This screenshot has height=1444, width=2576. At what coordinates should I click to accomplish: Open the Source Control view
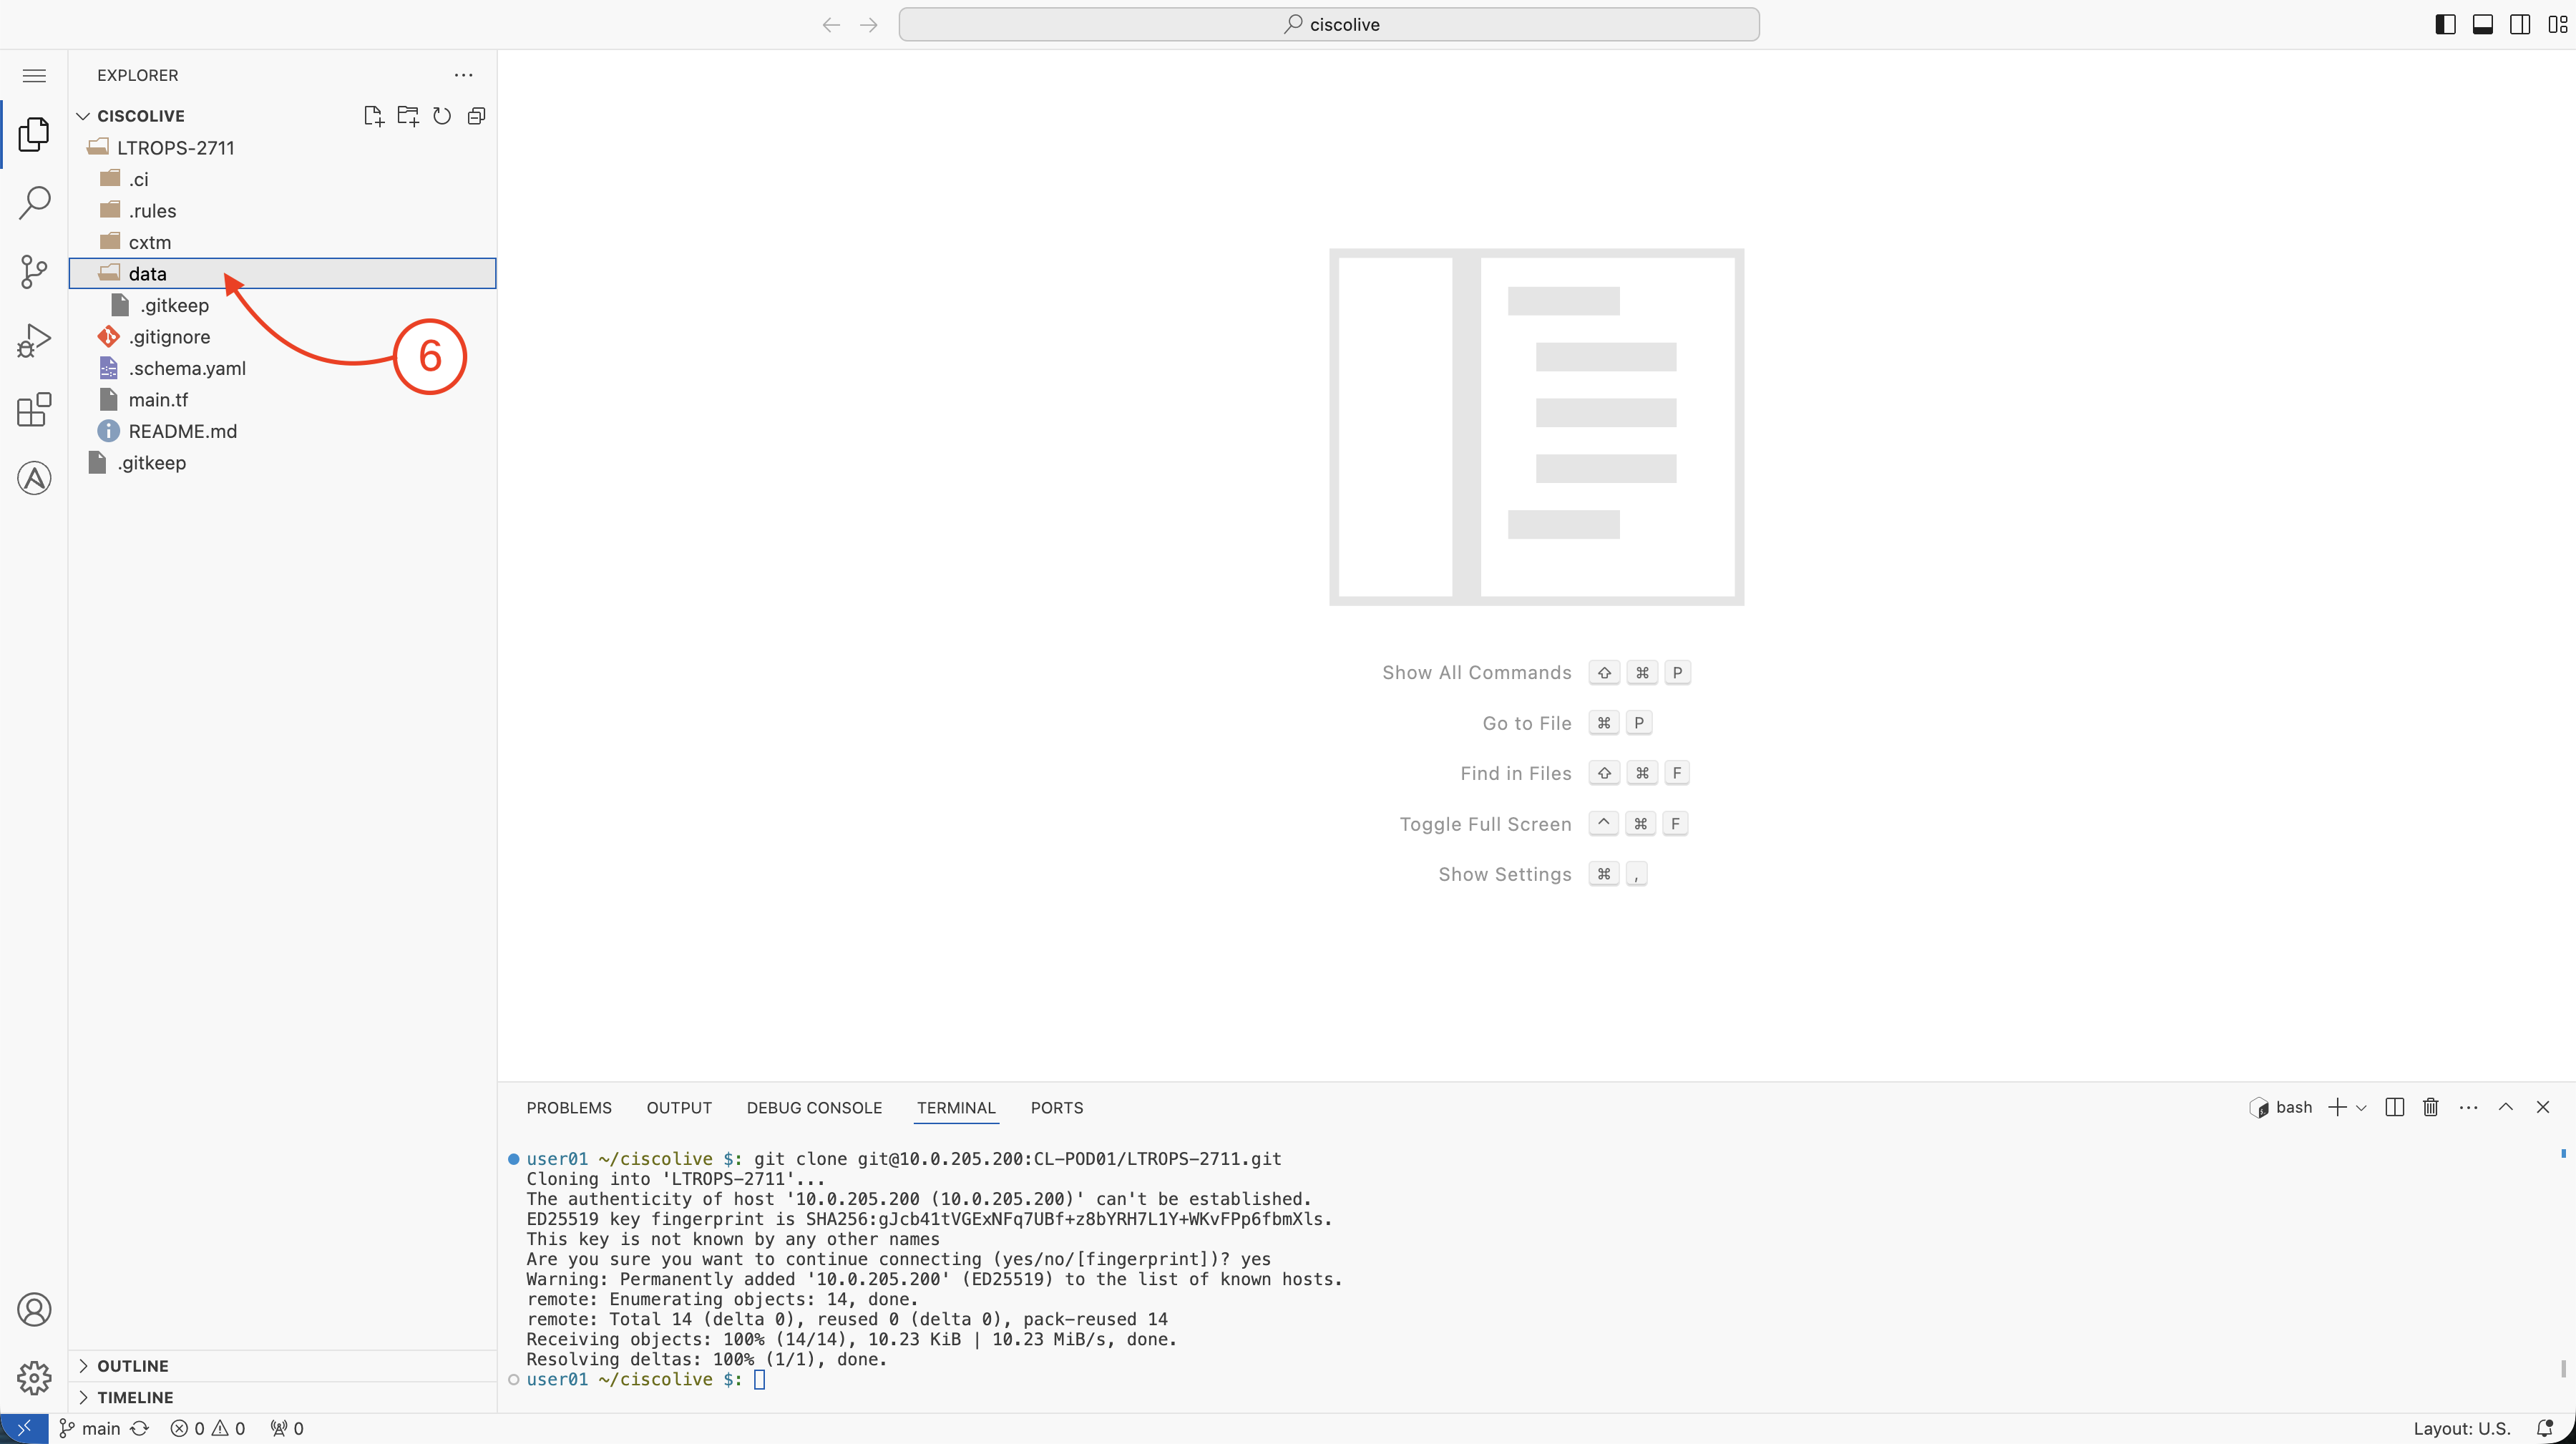pos(34,271)
